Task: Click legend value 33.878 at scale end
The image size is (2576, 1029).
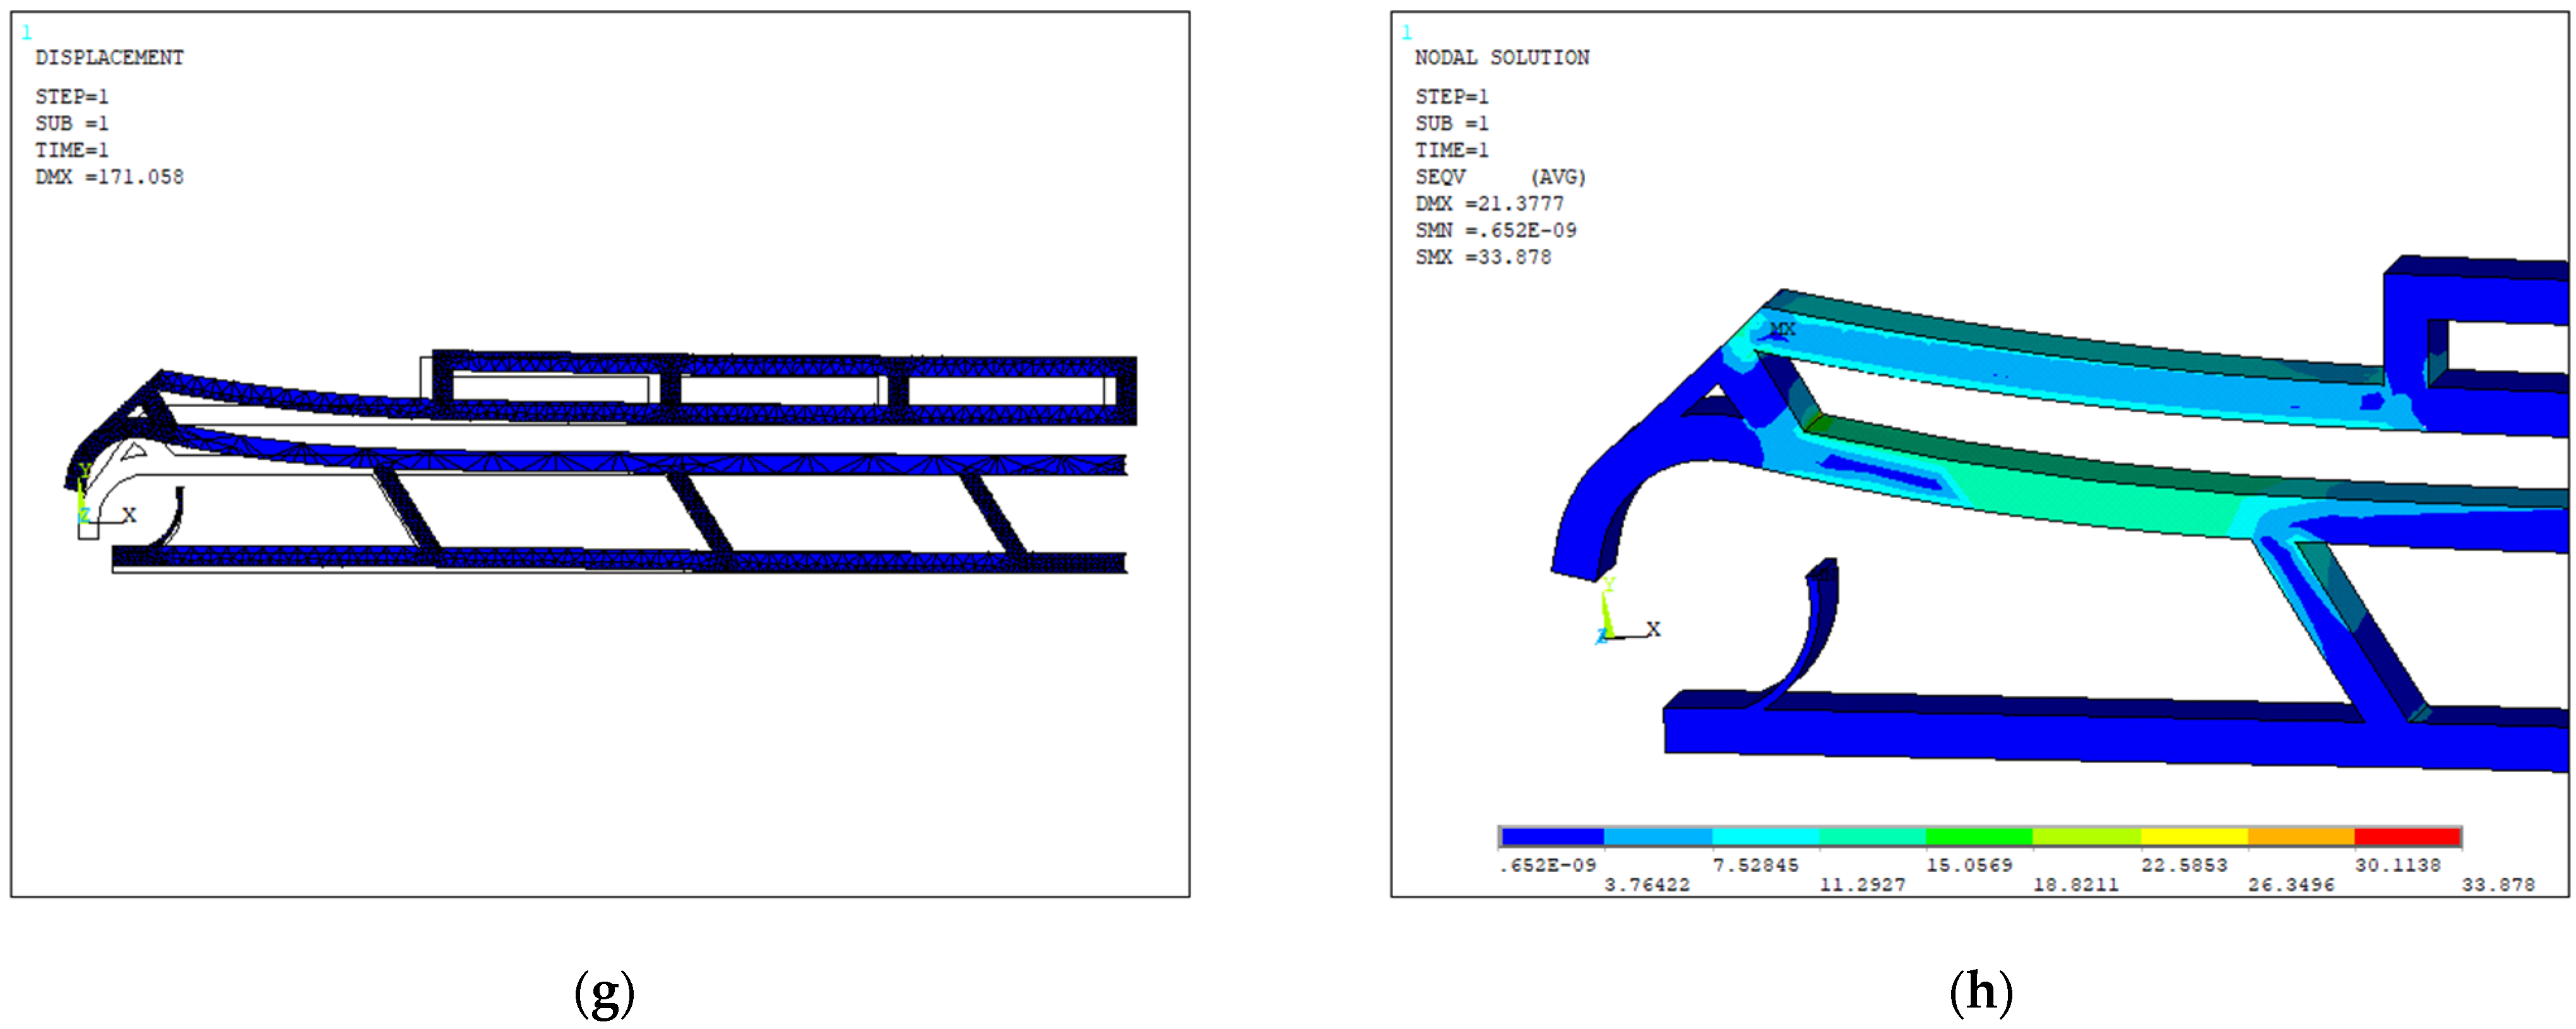Action: [x=2498, y=885]
